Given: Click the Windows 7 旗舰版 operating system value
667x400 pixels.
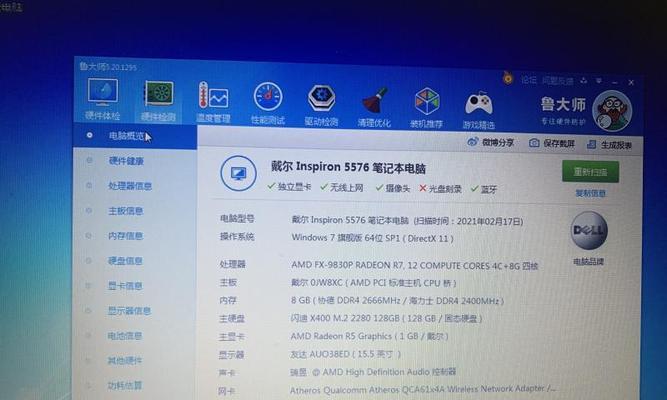Looking at the screenshot, I should coord(372,238).
